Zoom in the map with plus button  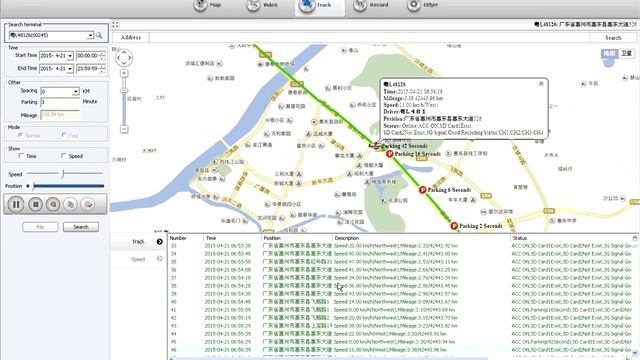[x=124, y=73]
